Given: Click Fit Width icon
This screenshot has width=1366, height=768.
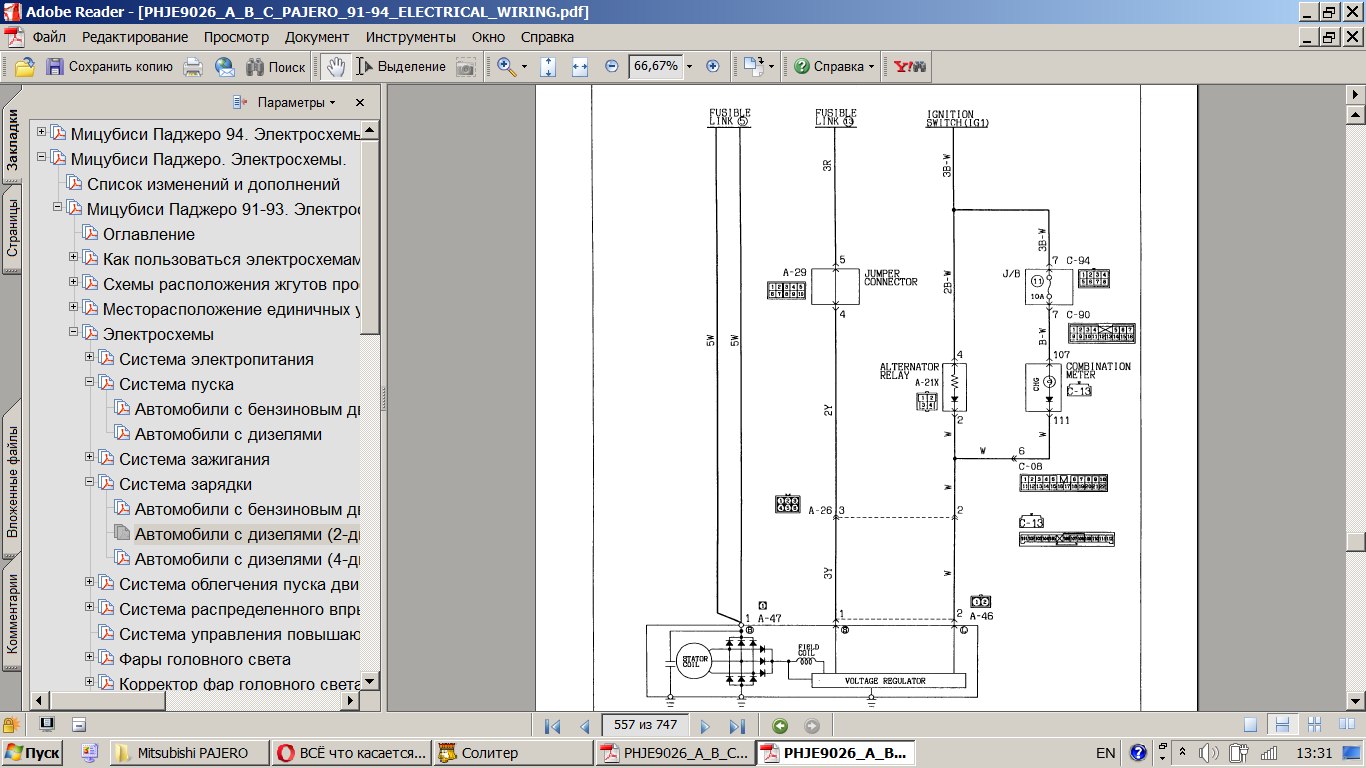Looking at the screenshot, I should click(580, 67).
